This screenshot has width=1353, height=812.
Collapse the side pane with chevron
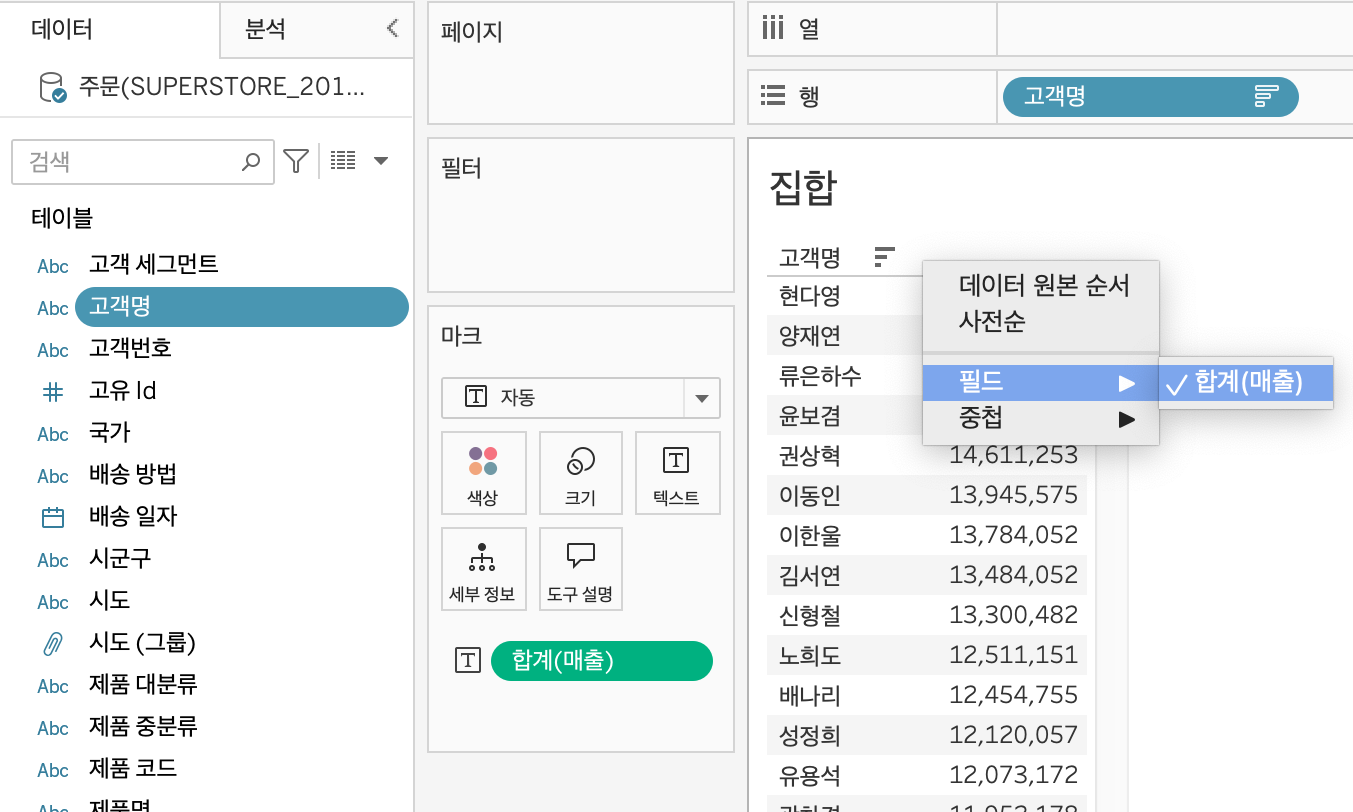click(x=392, y=28)
